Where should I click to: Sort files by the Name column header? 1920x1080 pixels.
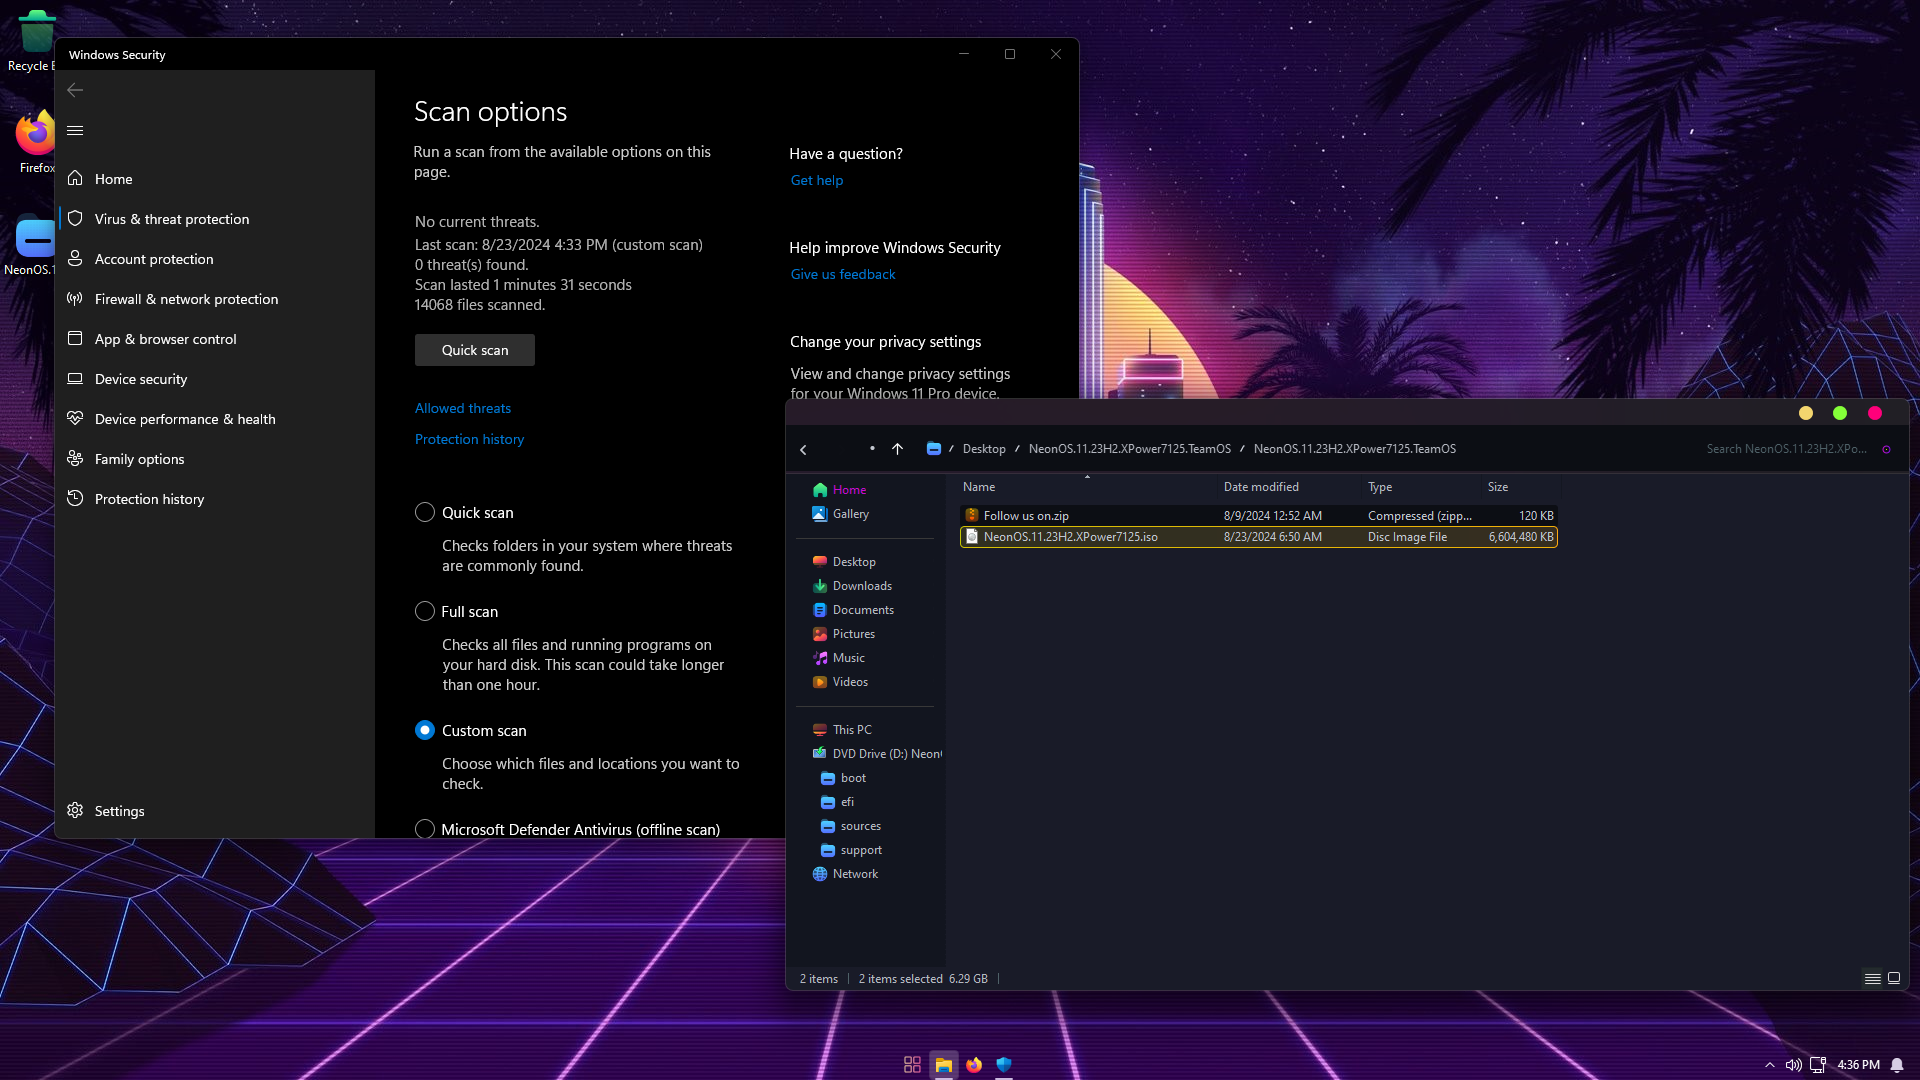1087,487
